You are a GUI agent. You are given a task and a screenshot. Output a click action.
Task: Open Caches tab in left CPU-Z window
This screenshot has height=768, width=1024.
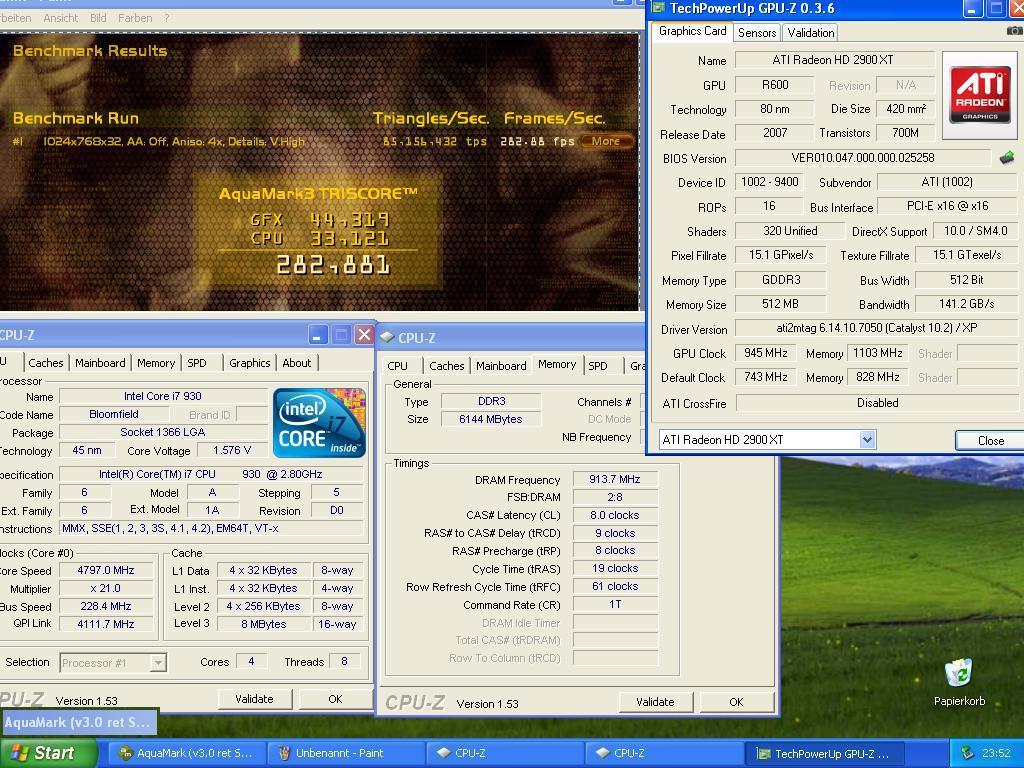point(46,362)
